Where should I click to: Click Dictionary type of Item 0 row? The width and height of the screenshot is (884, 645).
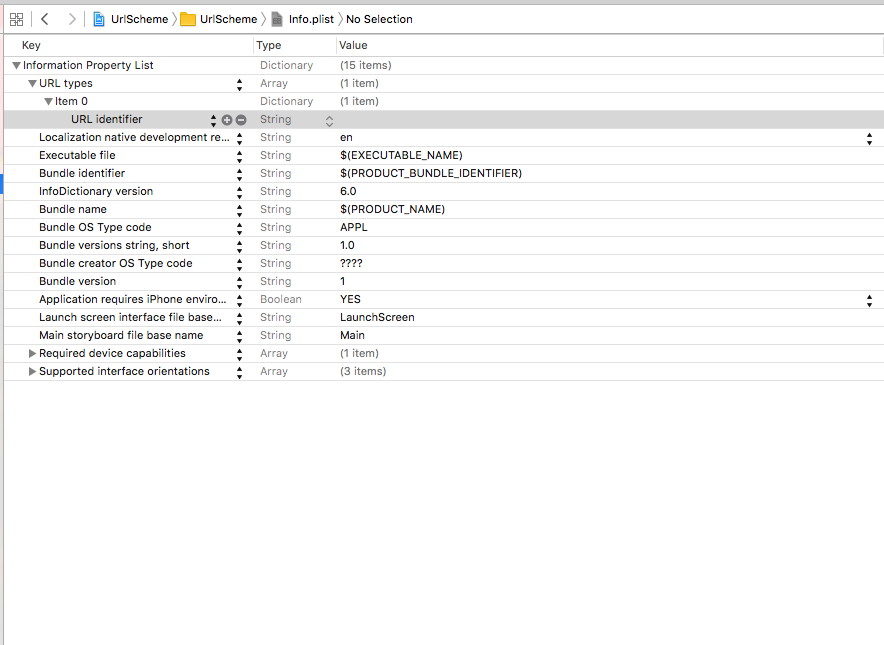(x=286, y=101)
